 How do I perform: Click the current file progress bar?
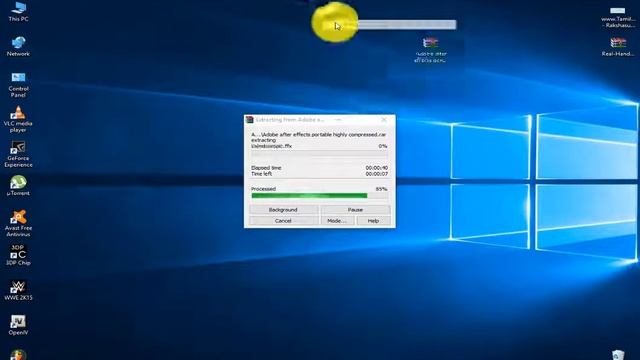coord(320,154)
